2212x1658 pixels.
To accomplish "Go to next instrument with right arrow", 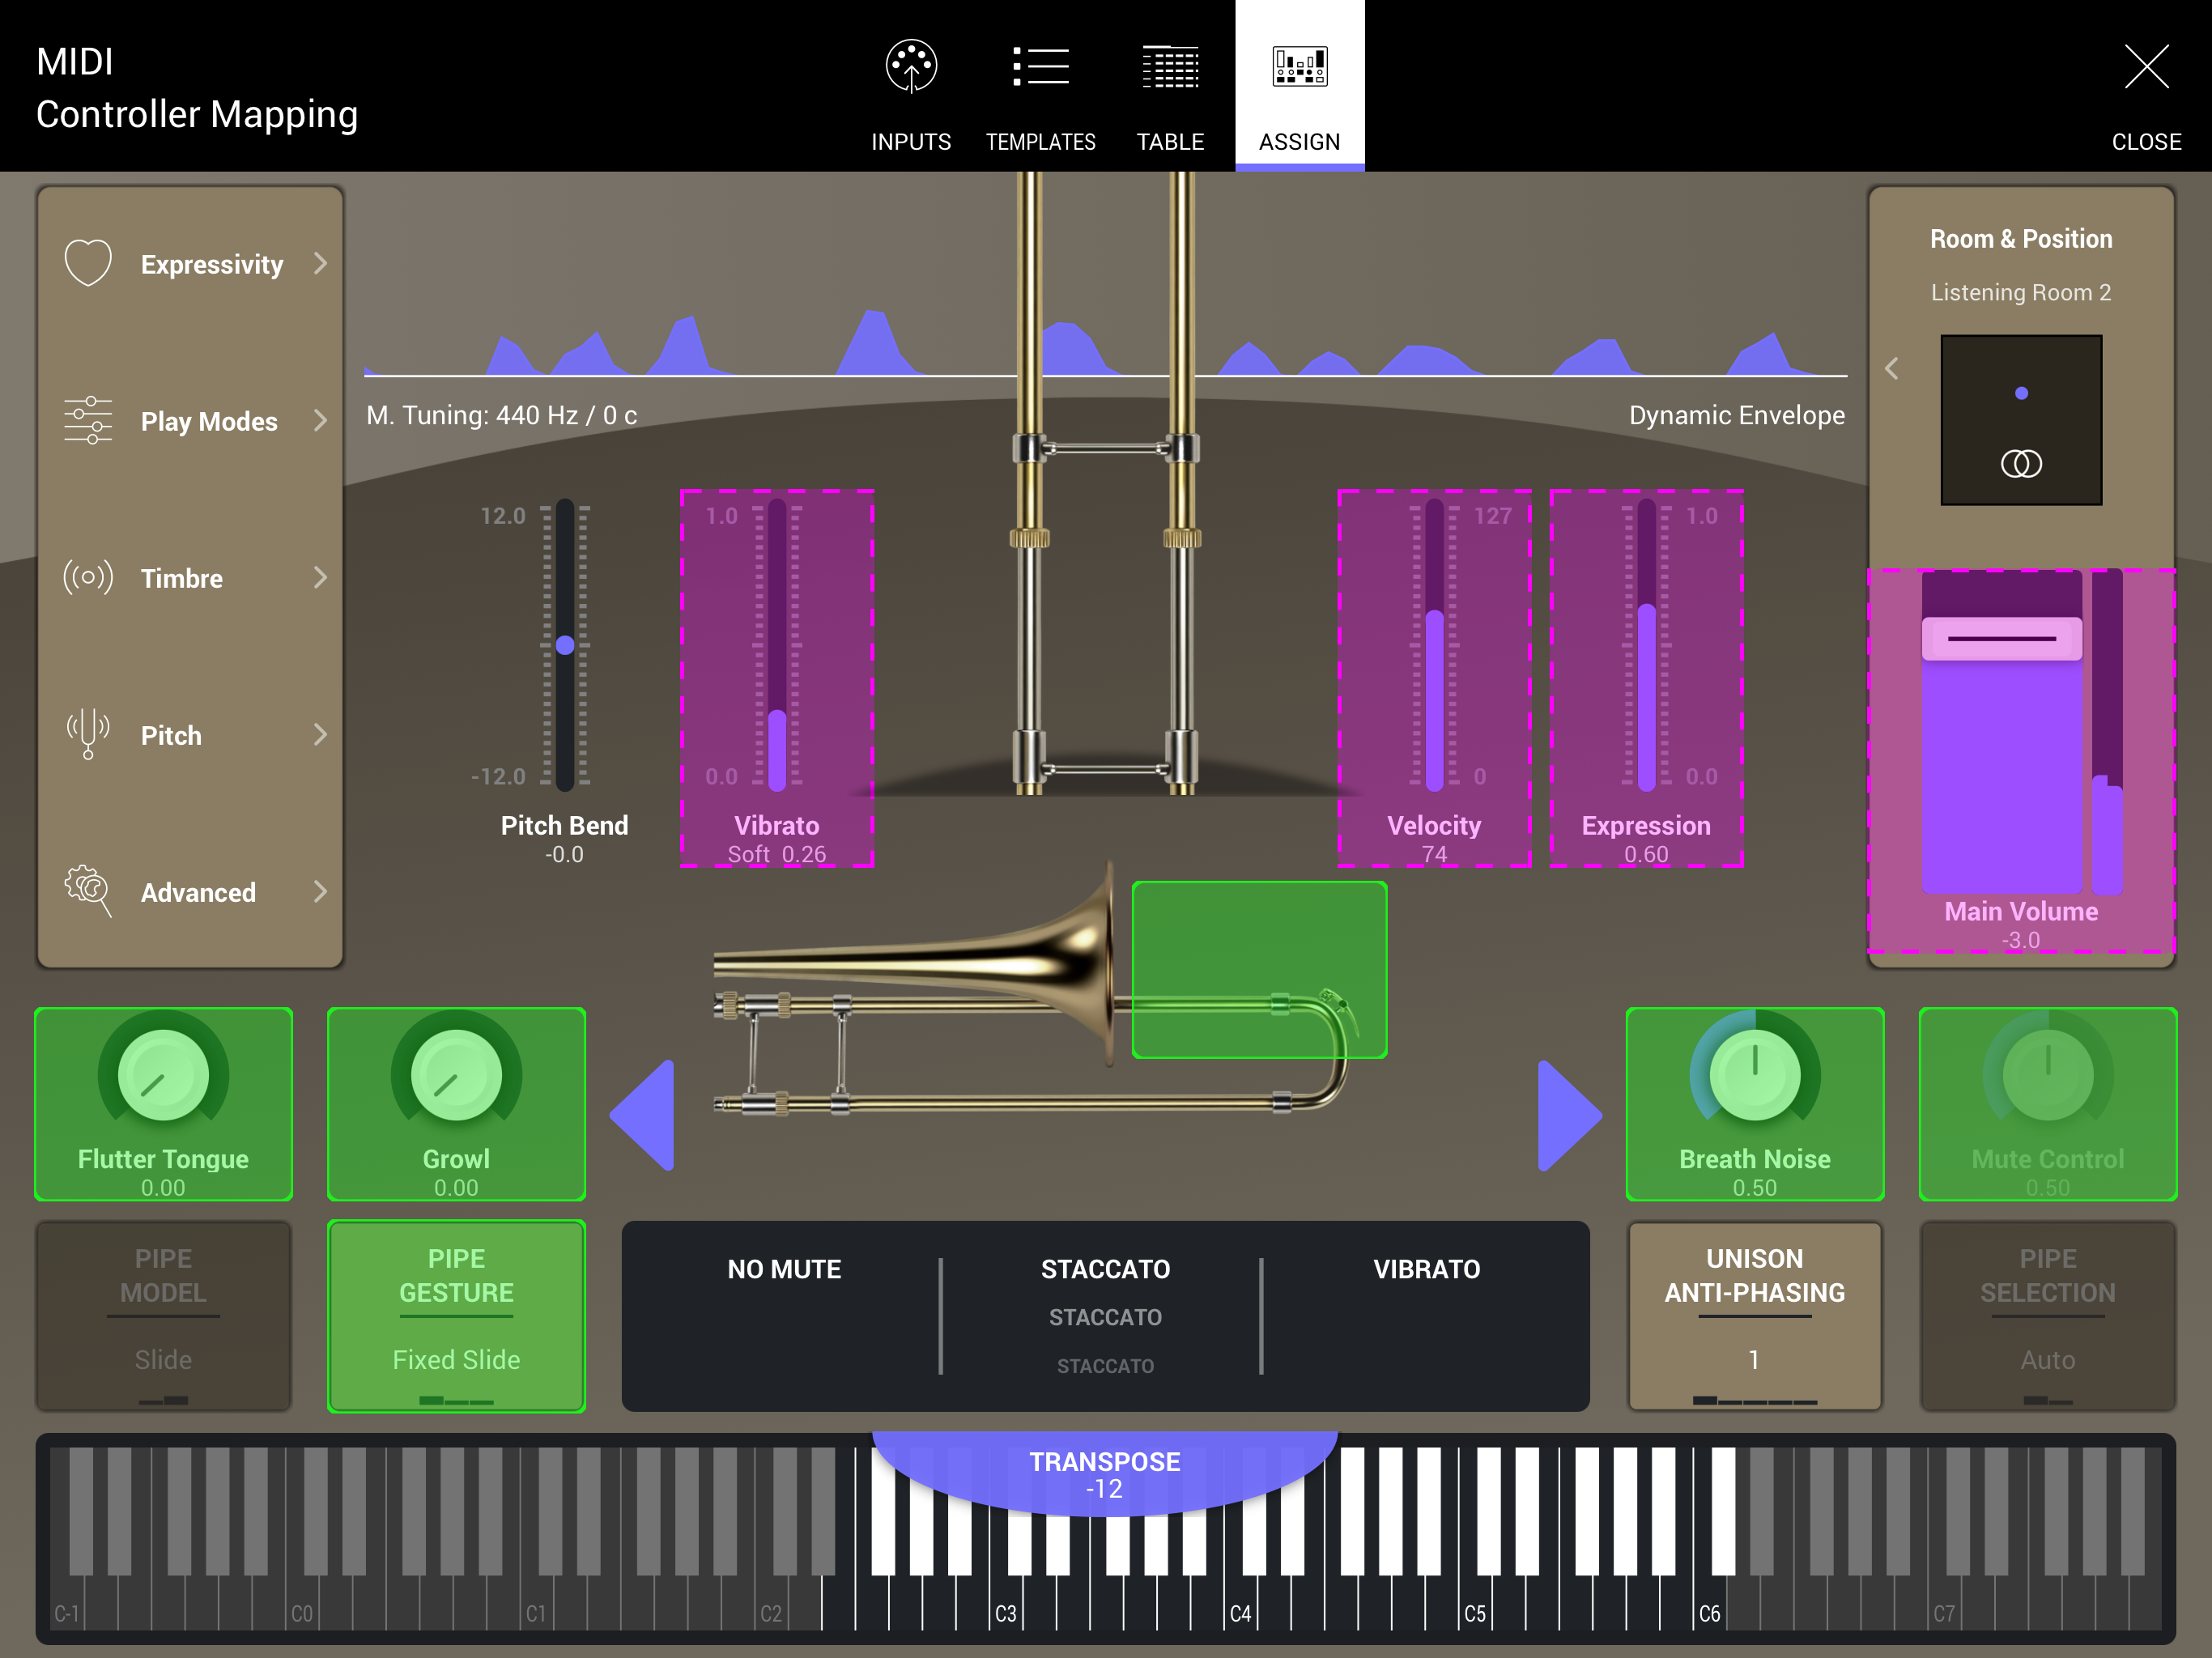I will tap(1570, 1115).
